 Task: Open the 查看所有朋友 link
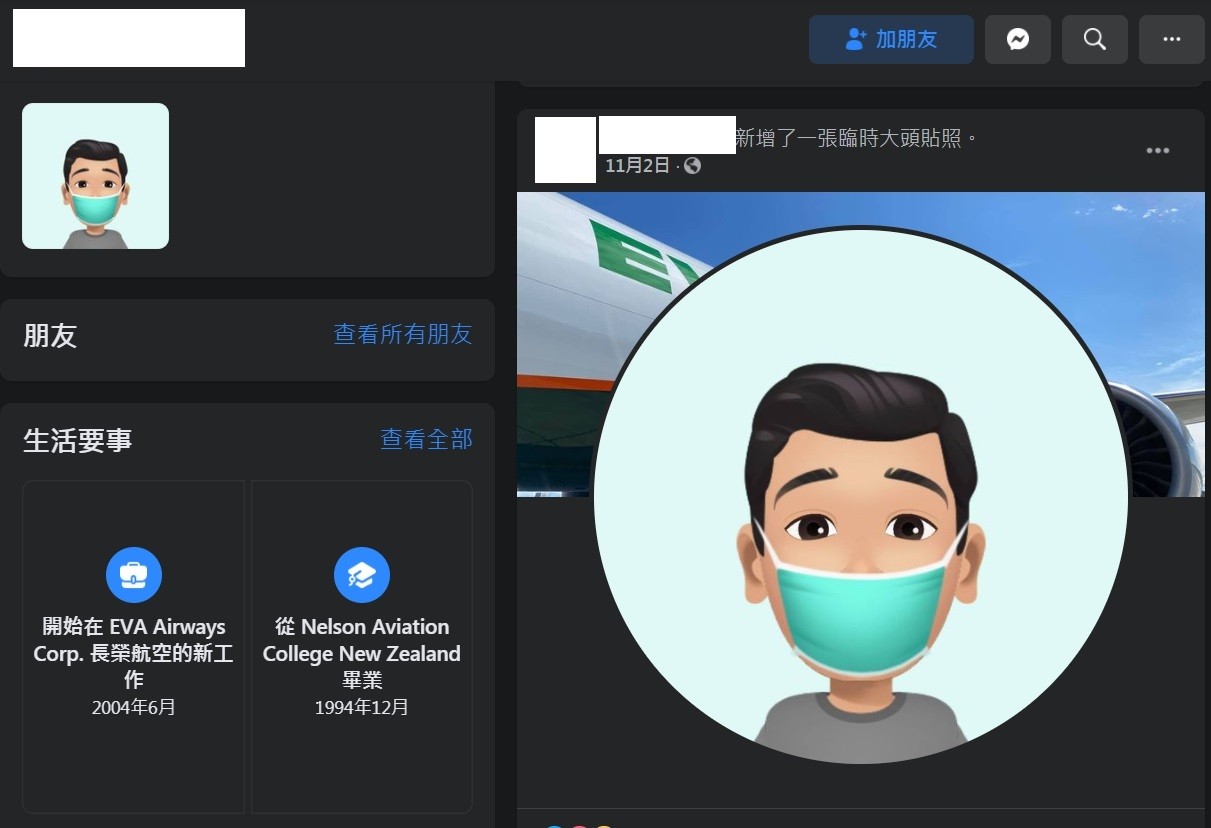(x=402, y=335)
